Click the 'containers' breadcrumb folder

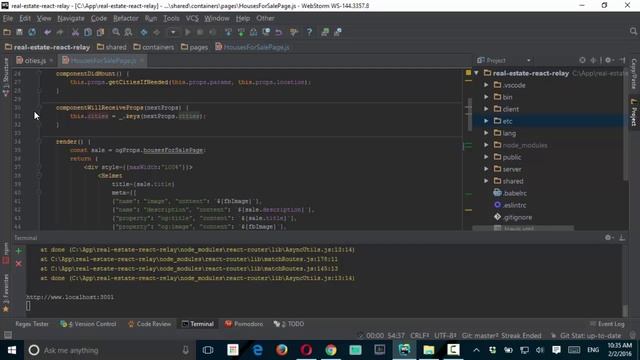point(153,47)
